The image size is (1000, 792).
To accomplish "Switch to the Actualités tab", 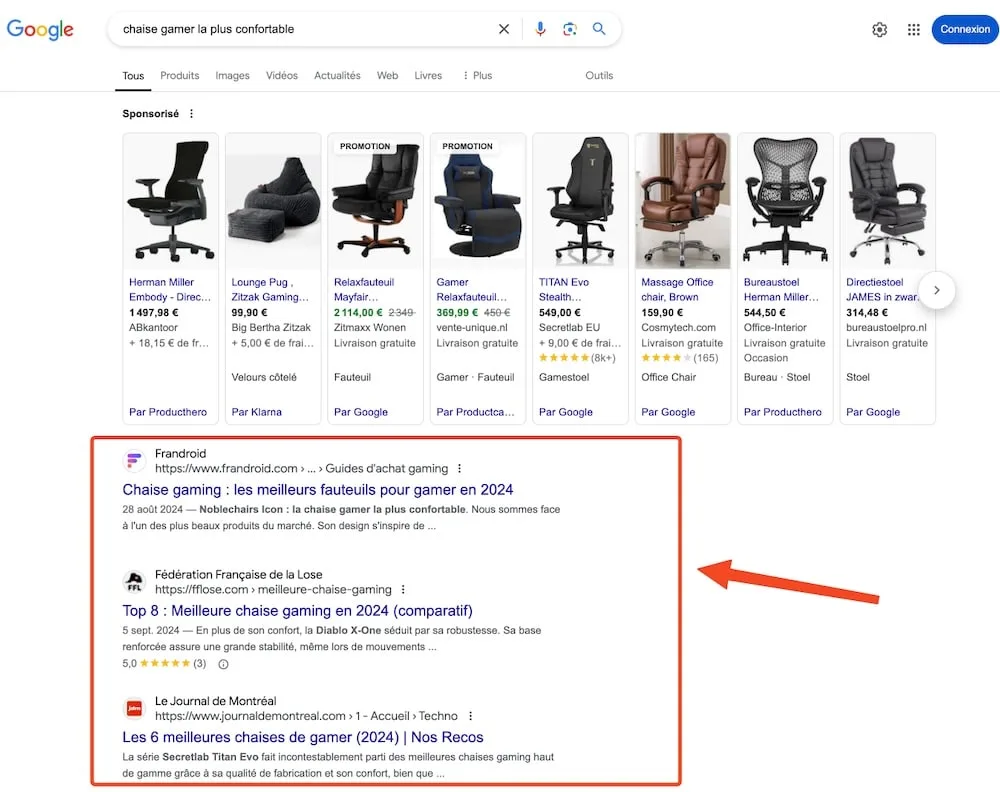I will pos(337,75).
